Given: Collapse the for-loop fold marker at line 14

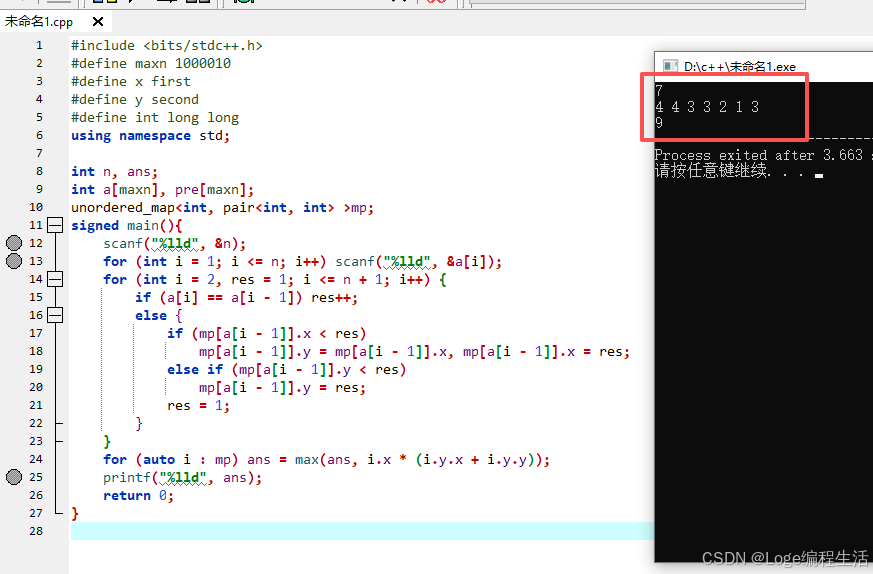Looking at the screenshot, I should pyautogui.click(x=55, y=279).
